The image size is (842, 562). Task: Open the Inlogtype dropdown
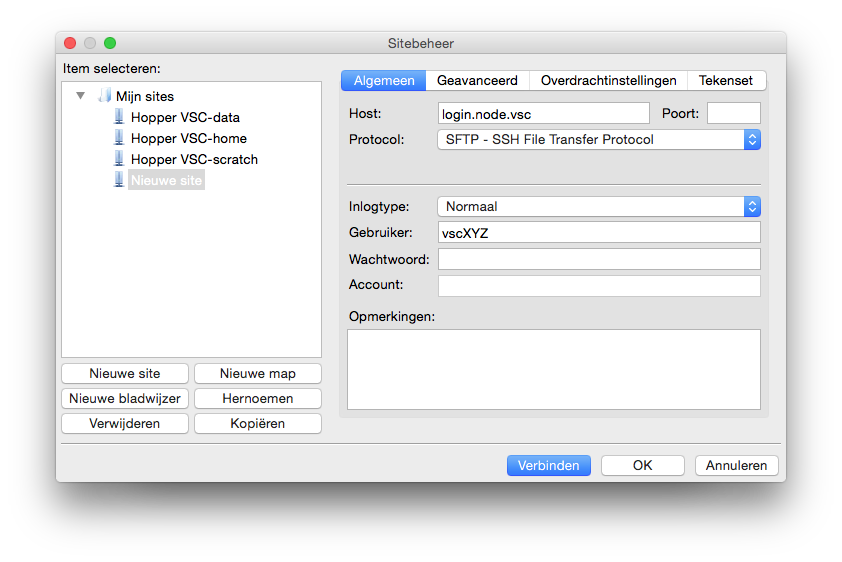pyautogui.click(x=599, y=207)
